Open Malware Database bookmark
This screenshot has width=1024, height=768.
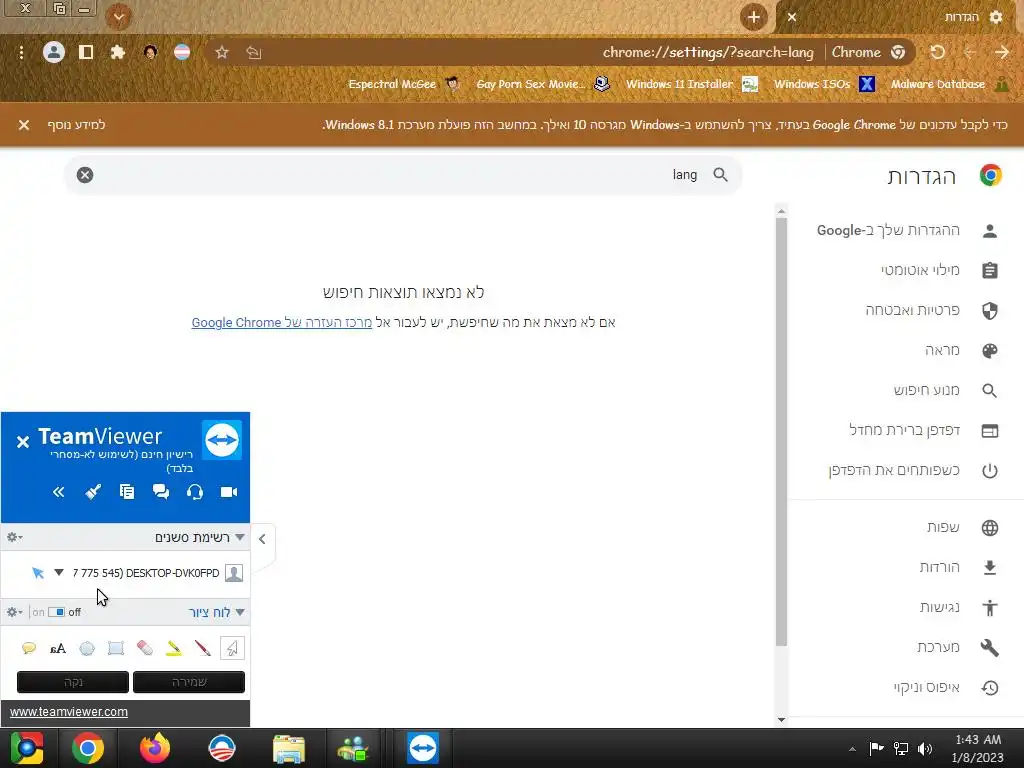(x=950, y=84)
